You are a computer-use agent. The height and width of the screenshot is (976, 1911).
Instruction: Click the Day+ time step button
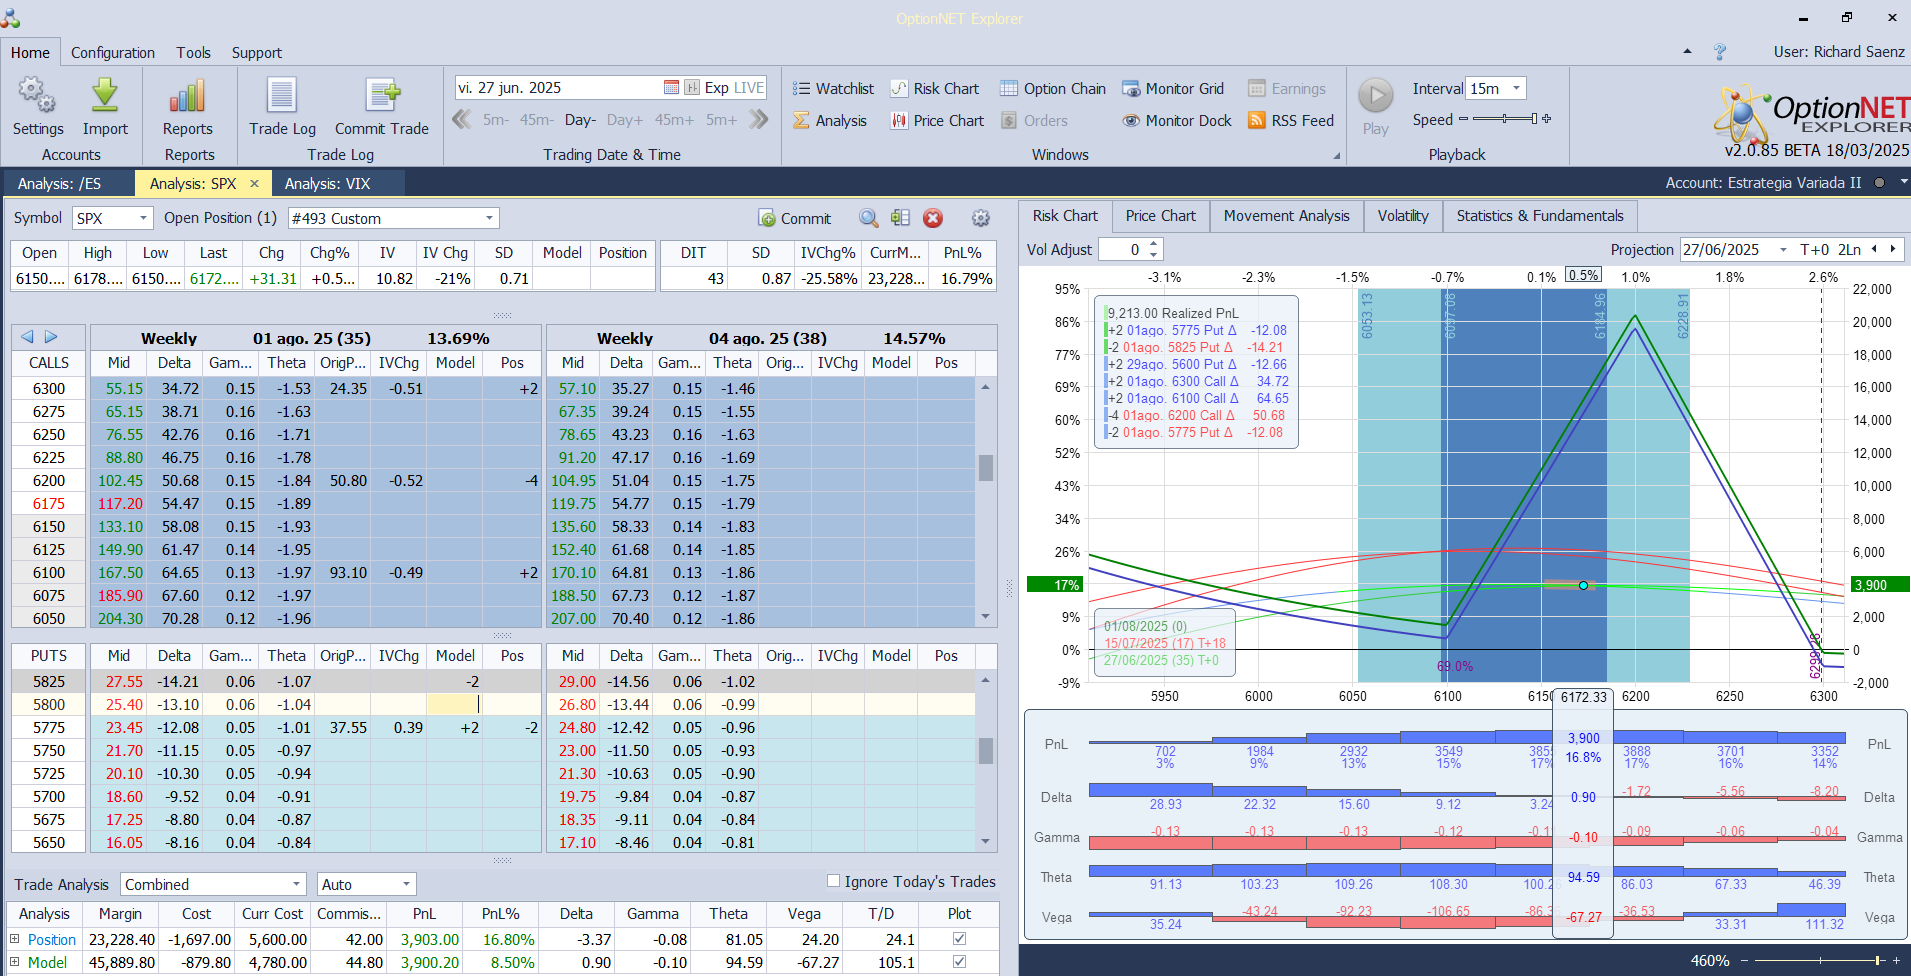pos(625,120)
